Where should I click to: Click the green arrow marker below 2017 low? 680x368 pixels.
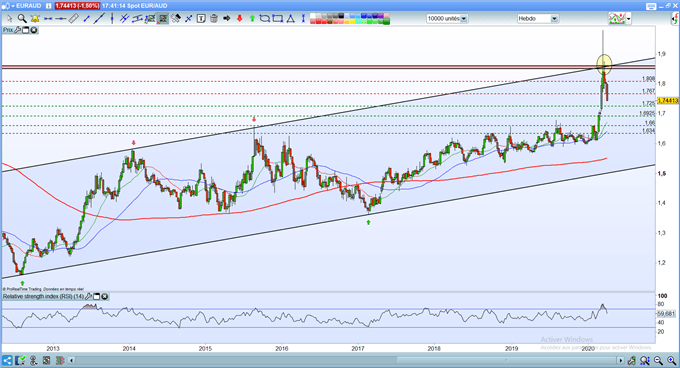click(x=368, y=222)
